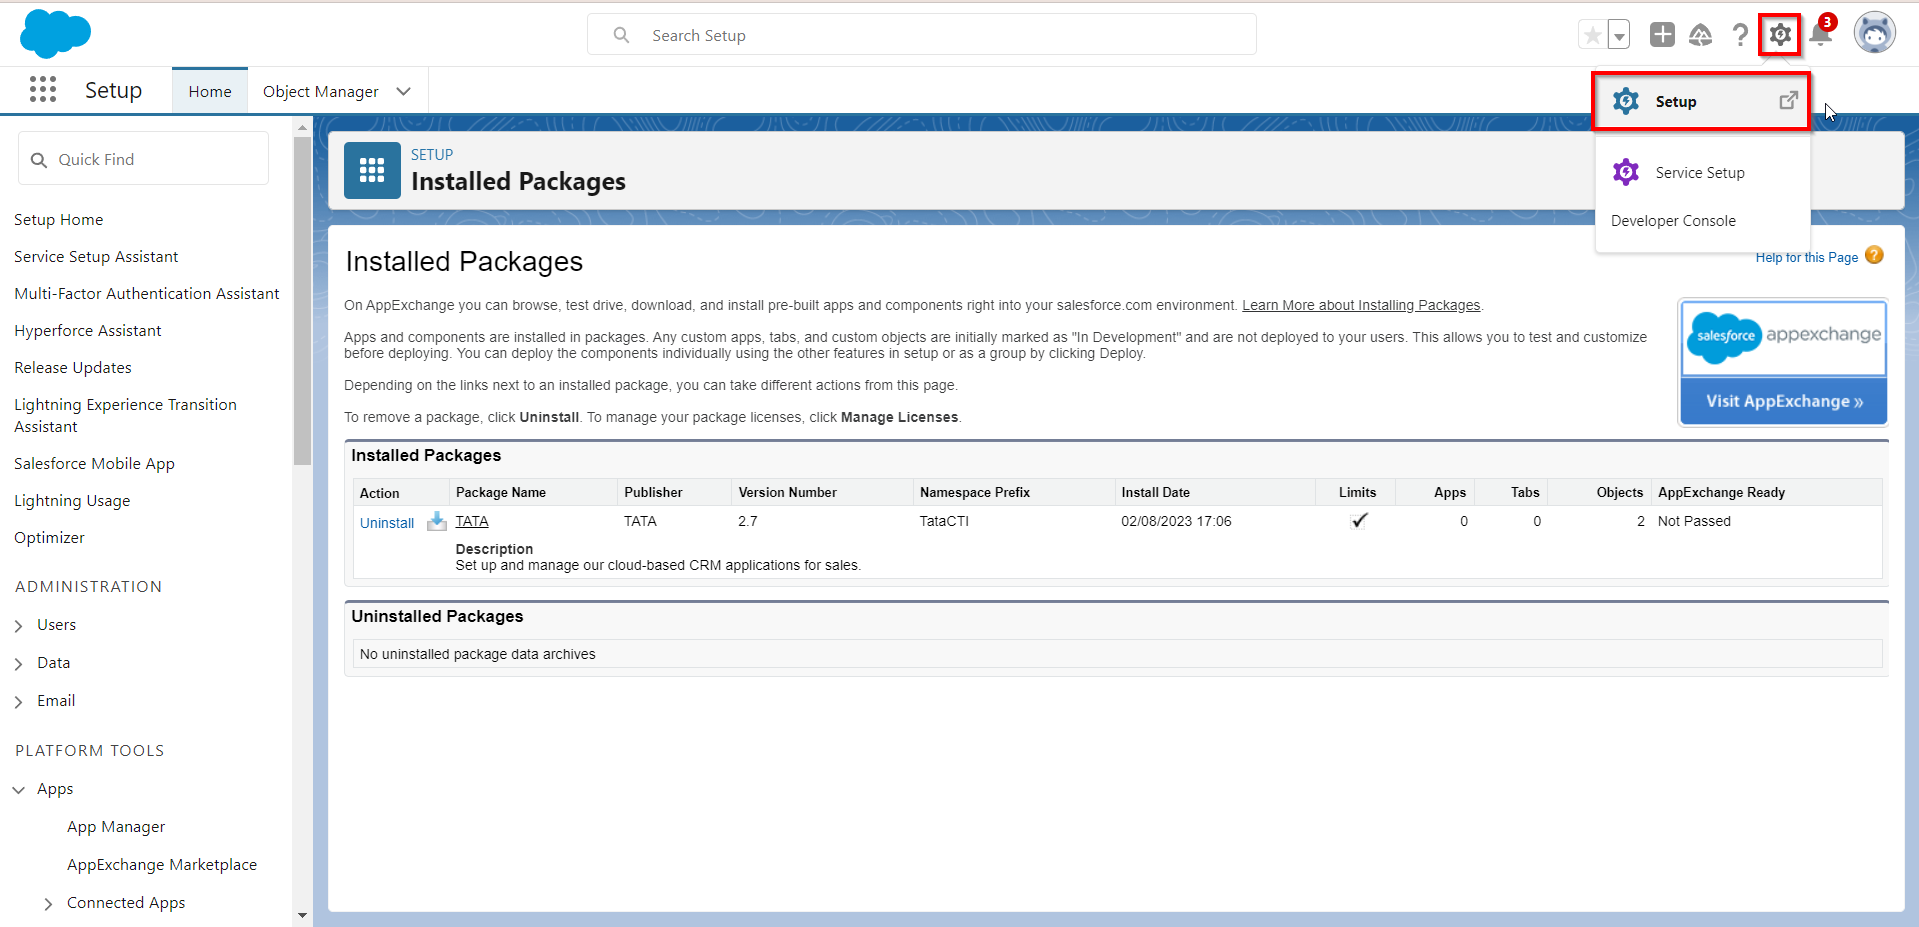Open Multi-Factor Authentication Assistant
Screen dimensions: 1919x927
tap(147, 294)
